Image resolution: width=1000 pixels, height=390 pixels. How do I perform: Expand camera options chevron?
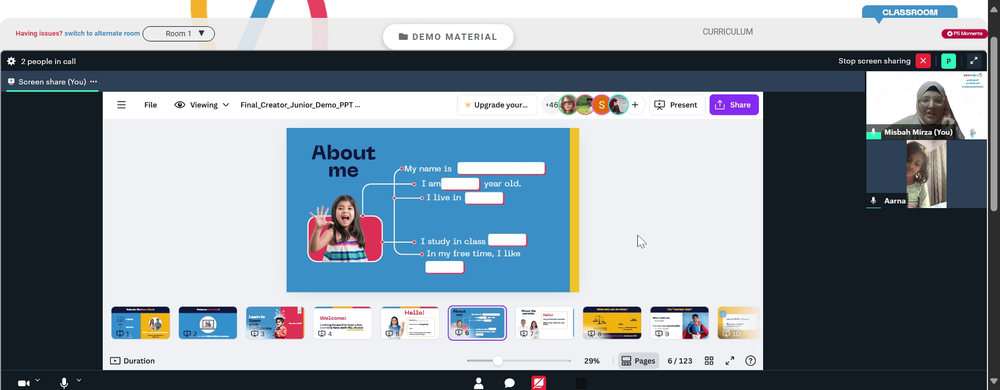tap(37, 380)
